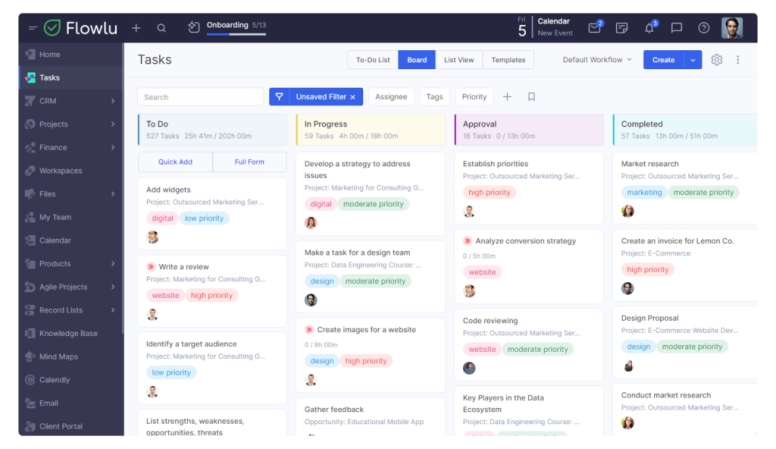Open the mail envelope icon in header
Viewport: 776px width, 449px height.
pos(594,28)
